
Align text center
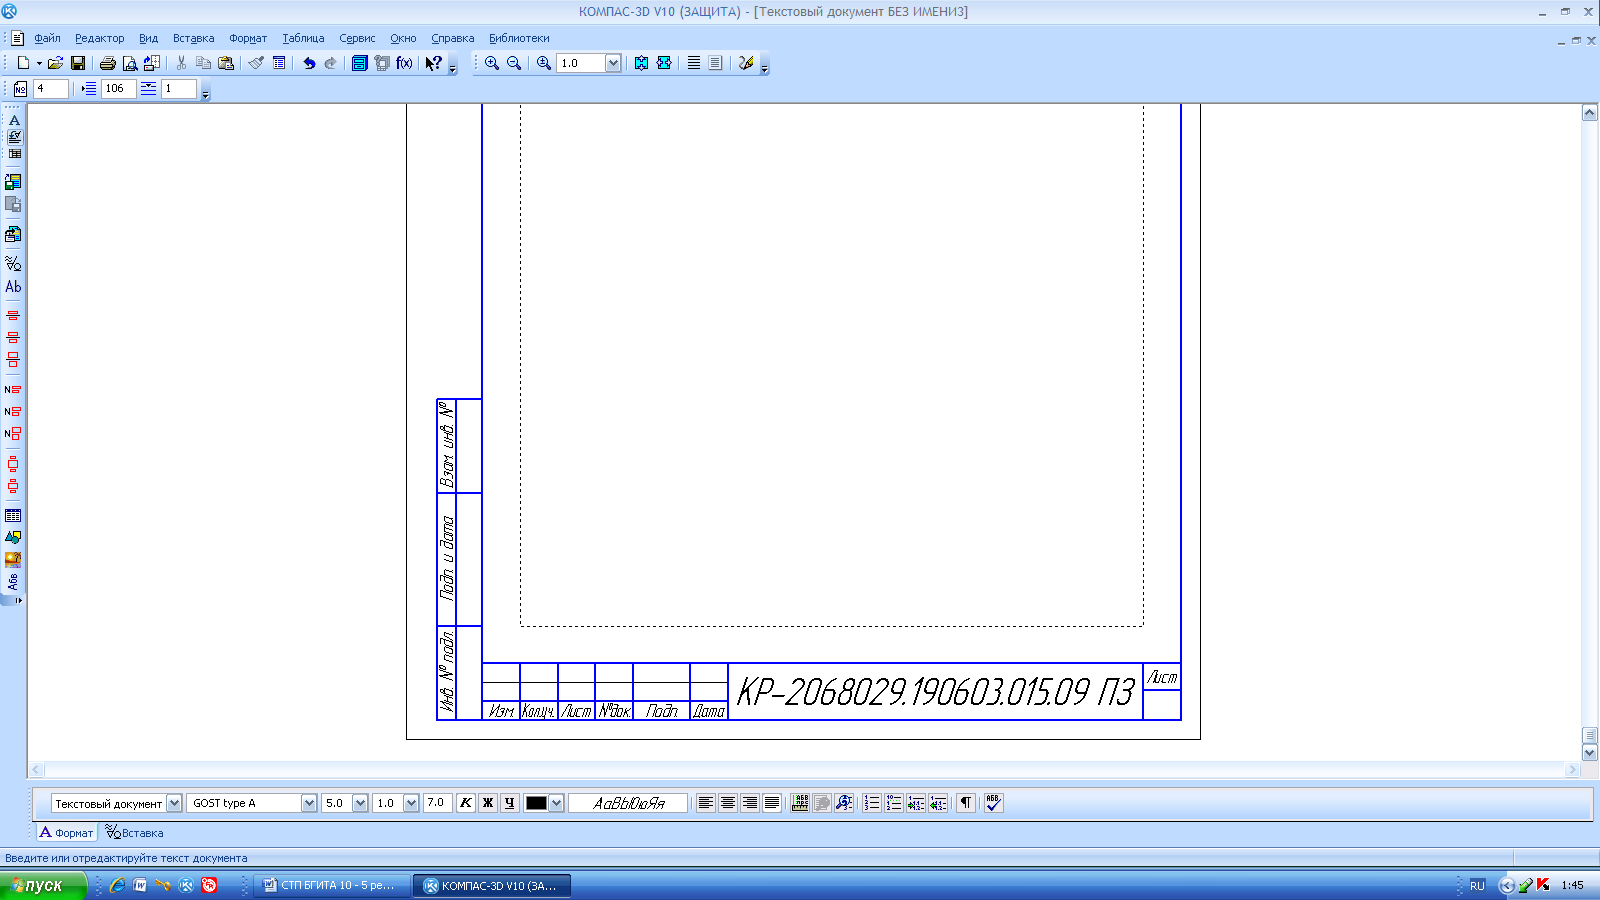coord(728,803)
